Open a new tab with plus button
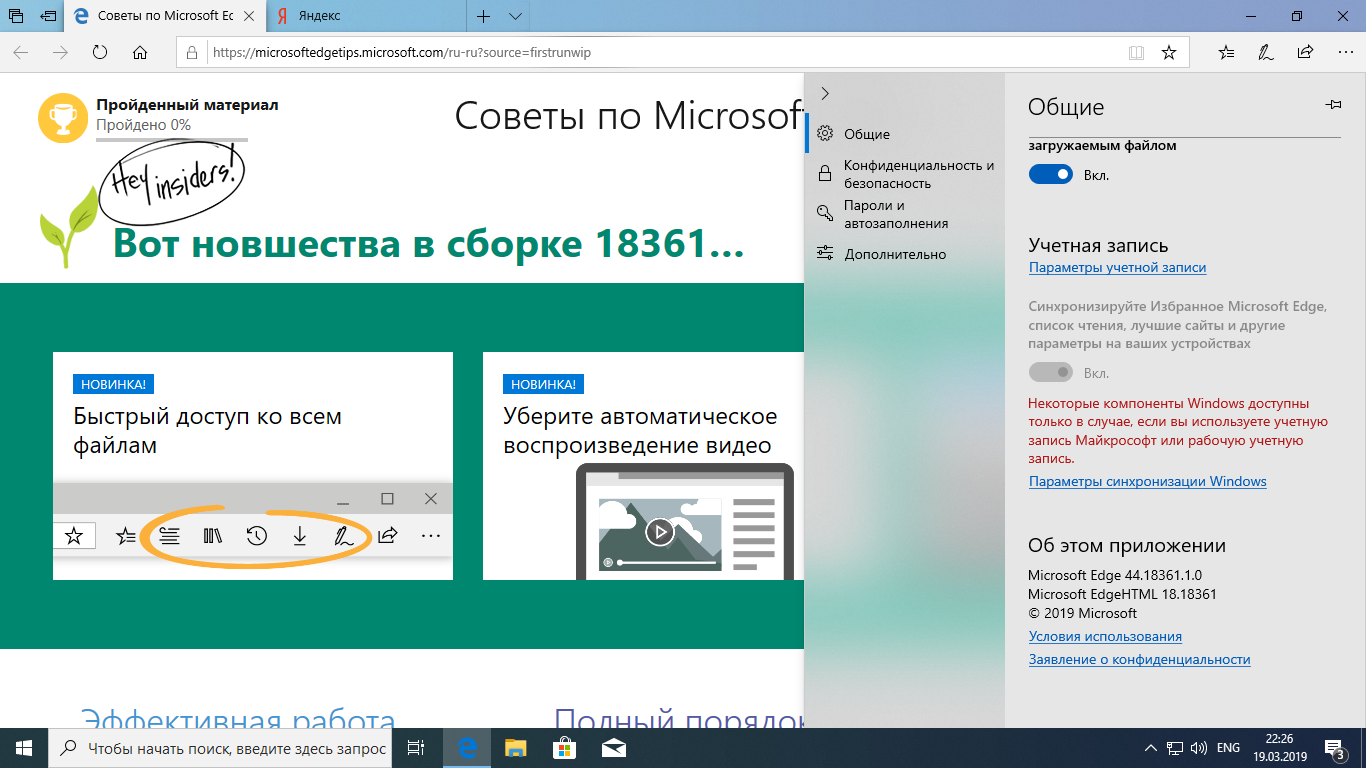The image size is (1366, 768). 484,16
